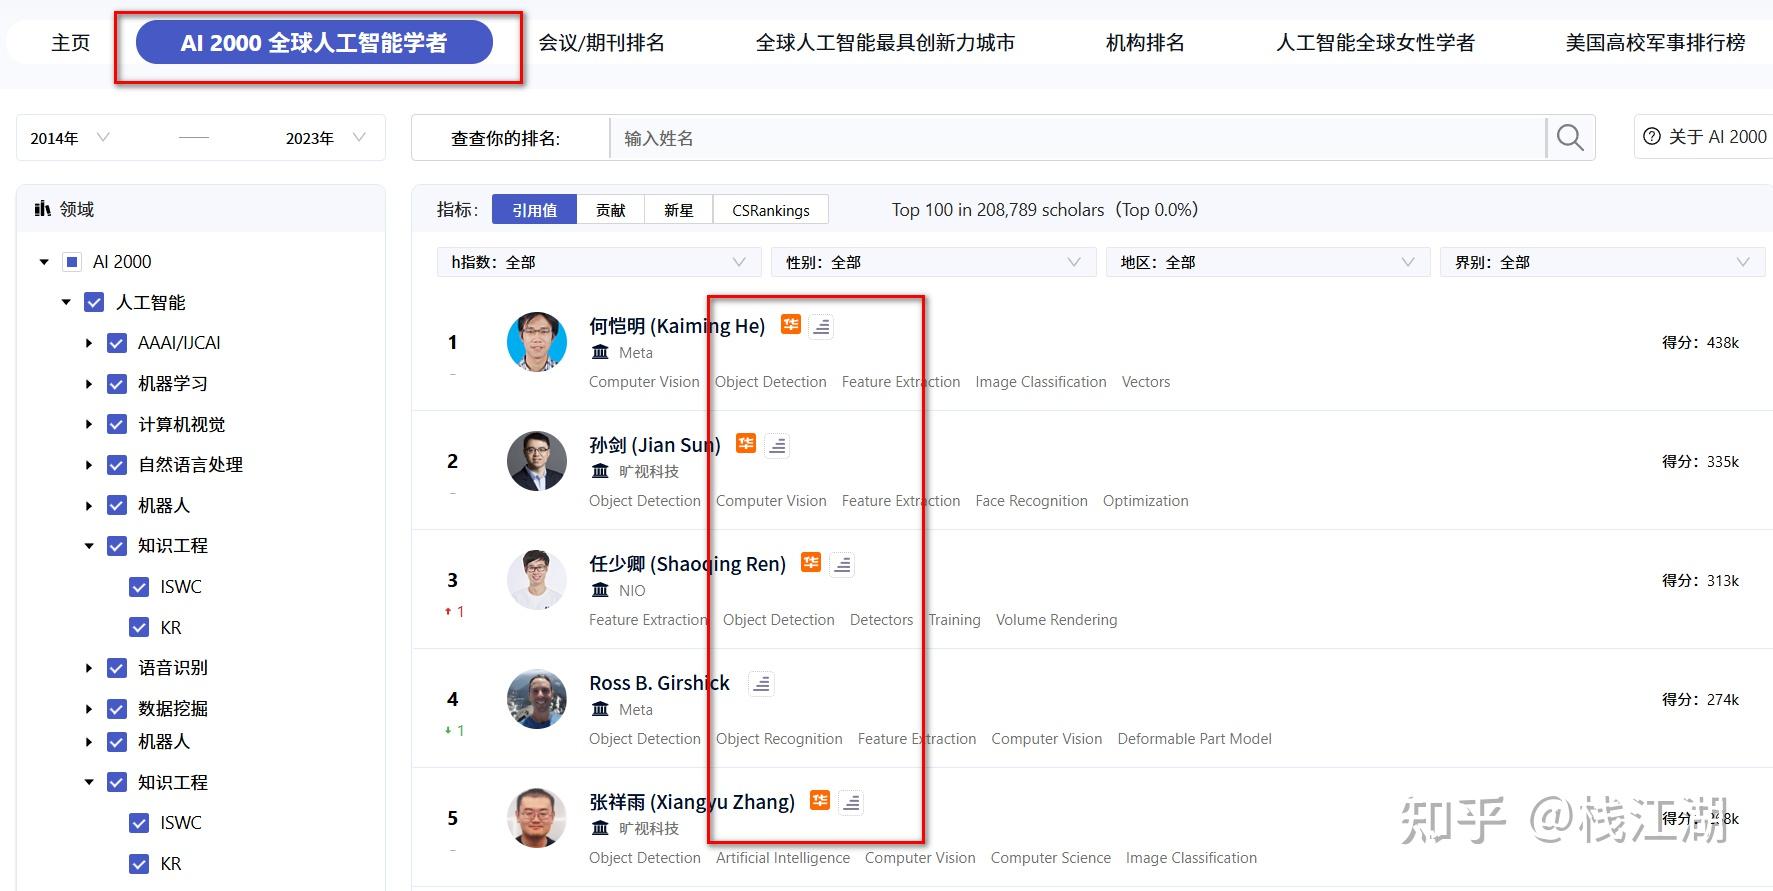Expand the 语音识别 tree node
1773x891 pixels.
click(x=88, y=668)
